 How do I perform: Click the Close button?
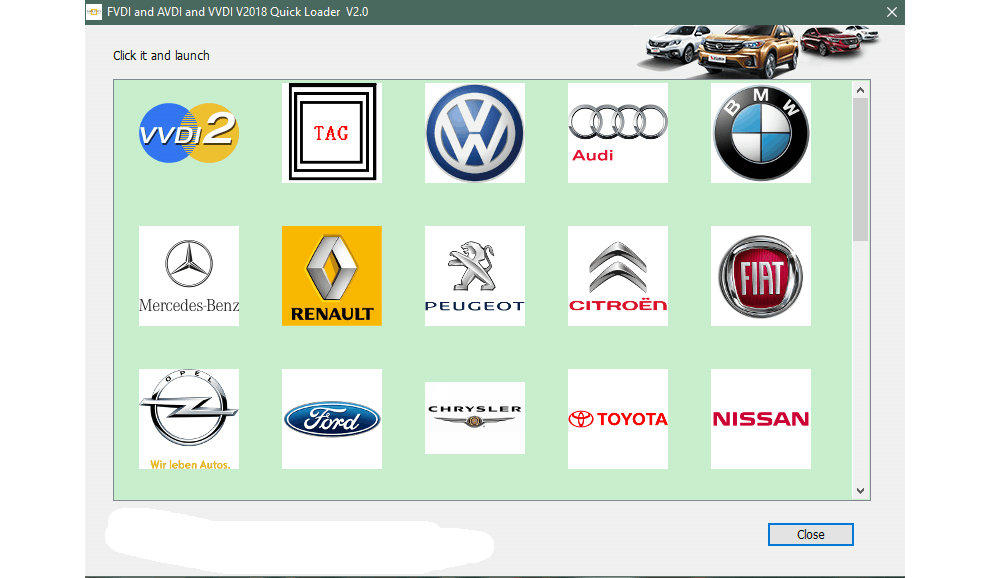click(811, 534)
